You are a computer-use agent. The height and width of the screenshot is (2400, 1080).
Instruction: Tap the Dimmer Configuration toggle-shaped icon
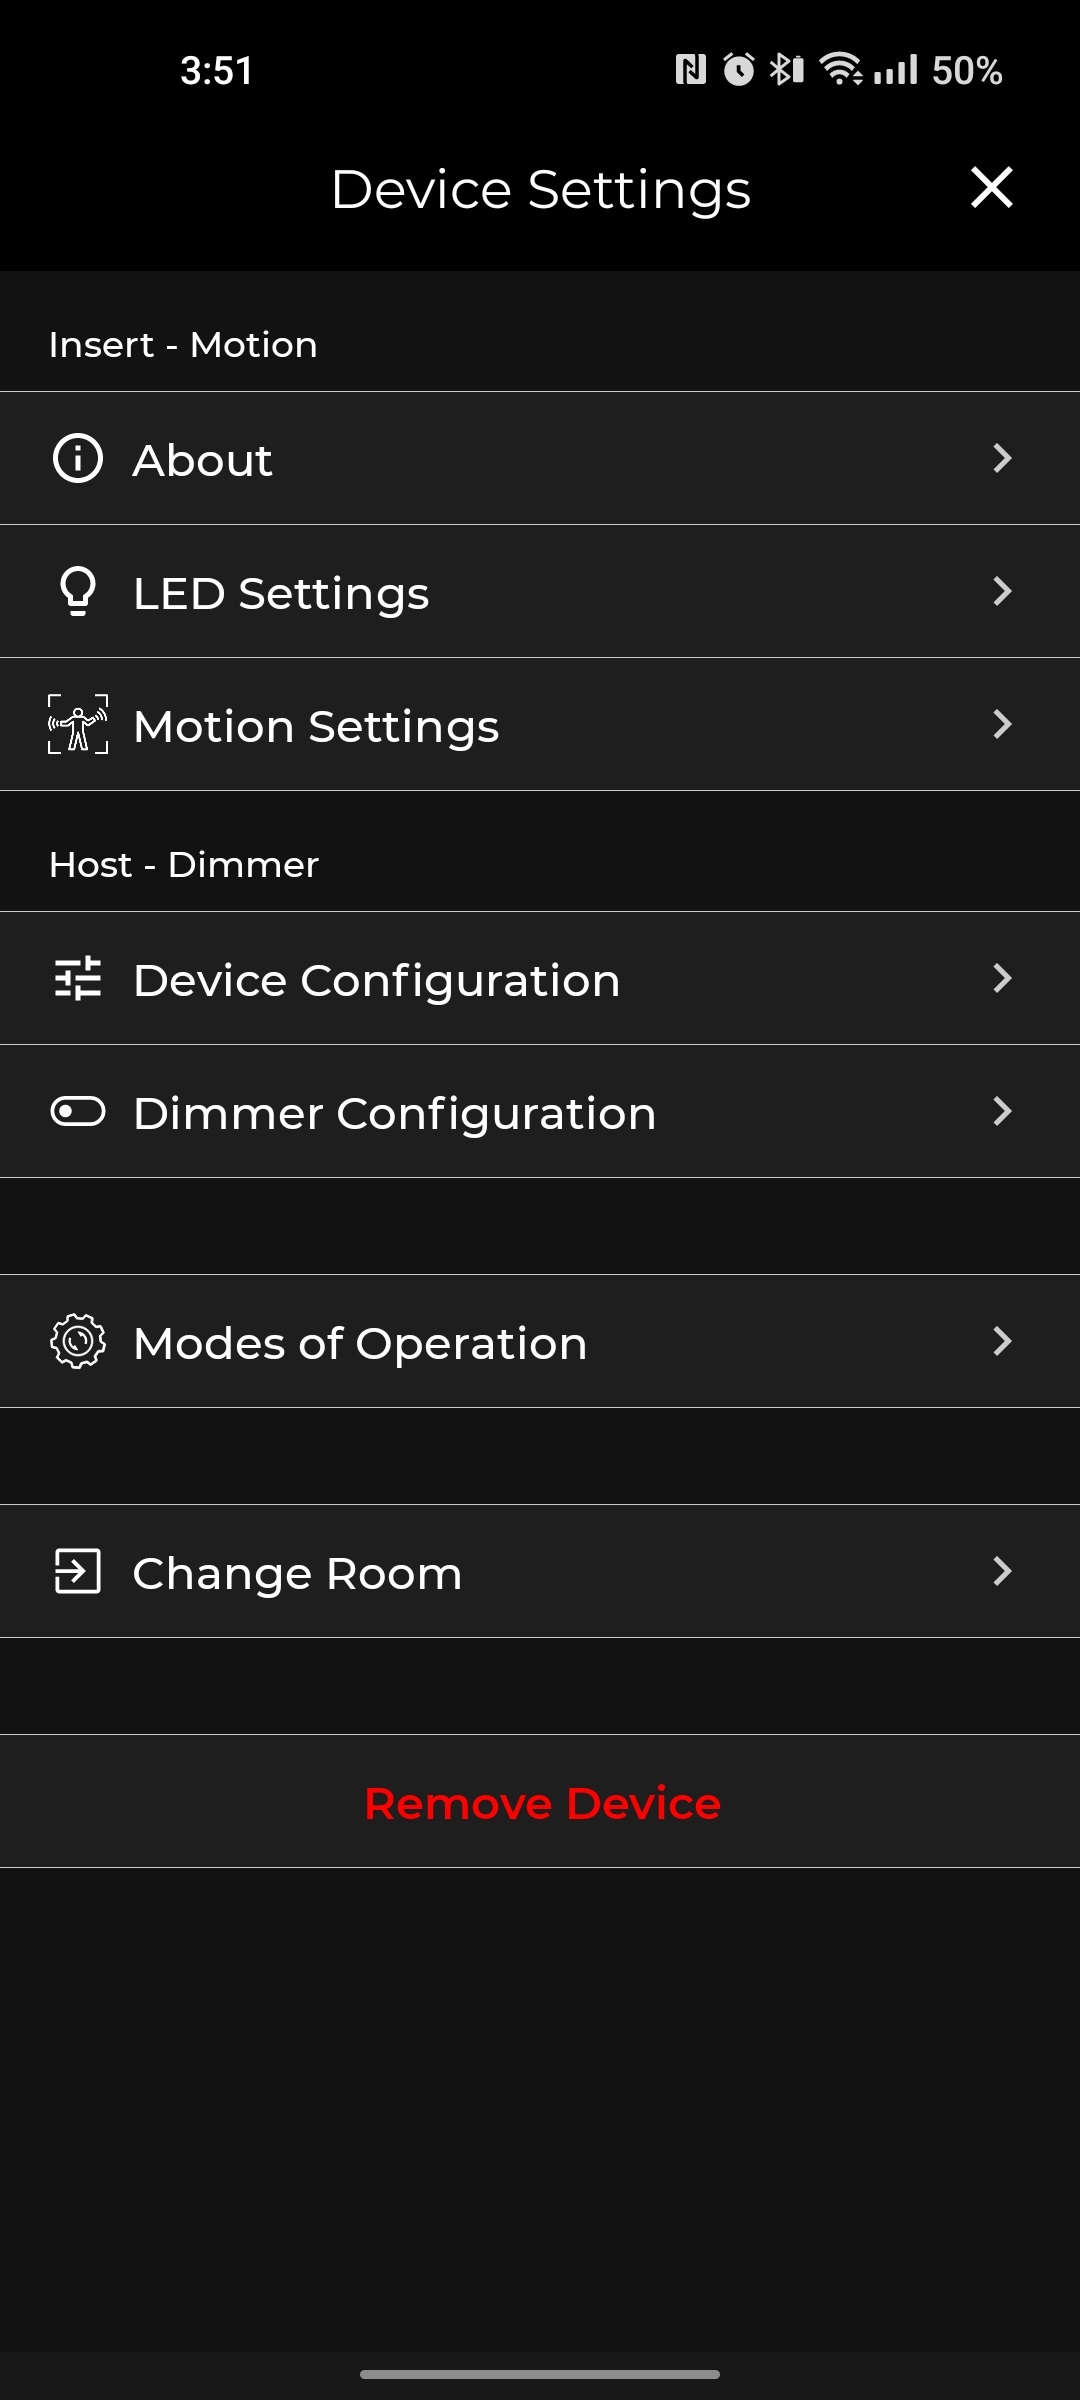click(x=78, y=1111)
